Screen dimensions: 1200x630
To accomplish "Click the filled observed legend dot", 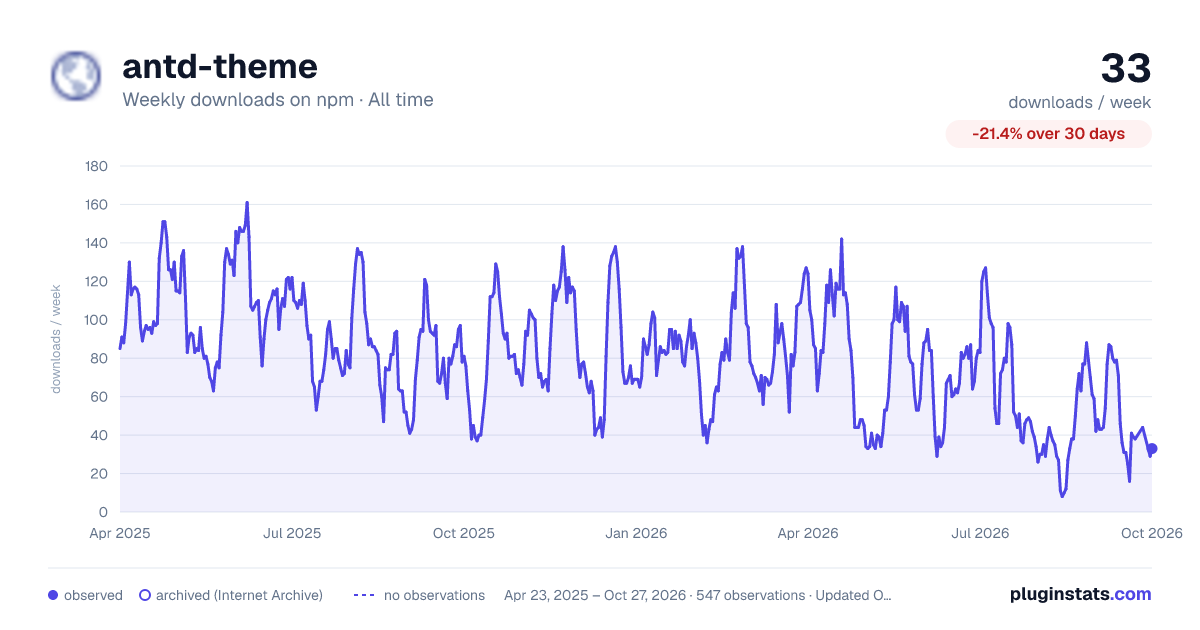I will click(x=53, y=595).
